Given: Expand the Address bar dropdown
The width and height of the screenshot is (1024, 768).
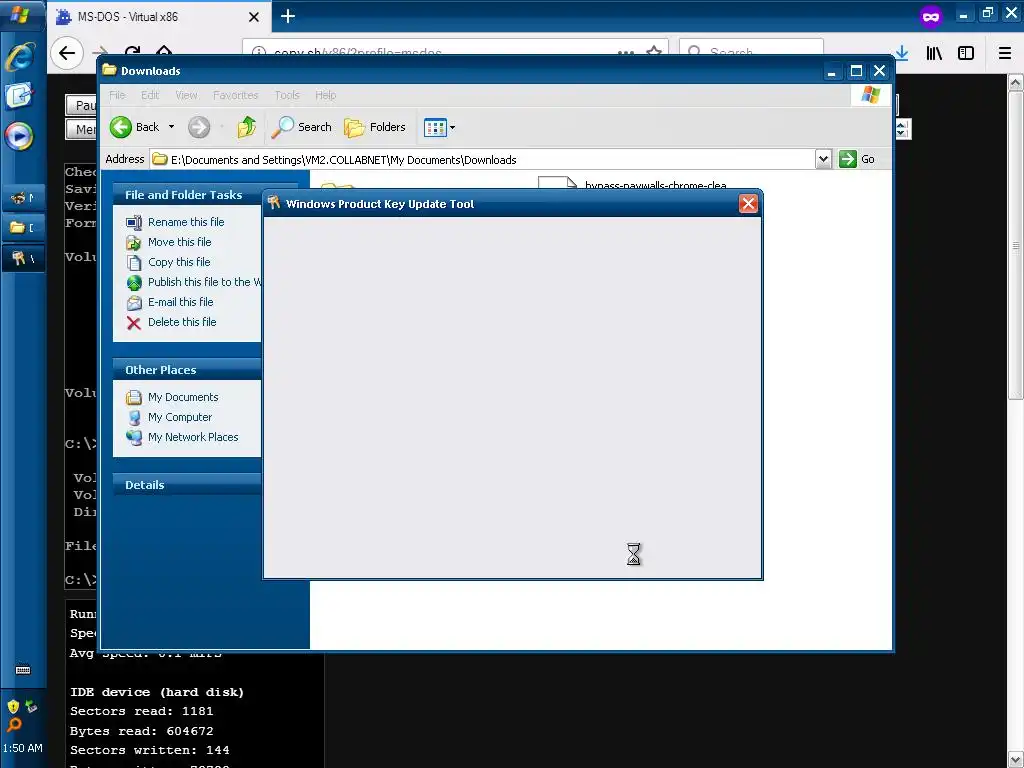Looking at the screenshot, I should [823, 159].
